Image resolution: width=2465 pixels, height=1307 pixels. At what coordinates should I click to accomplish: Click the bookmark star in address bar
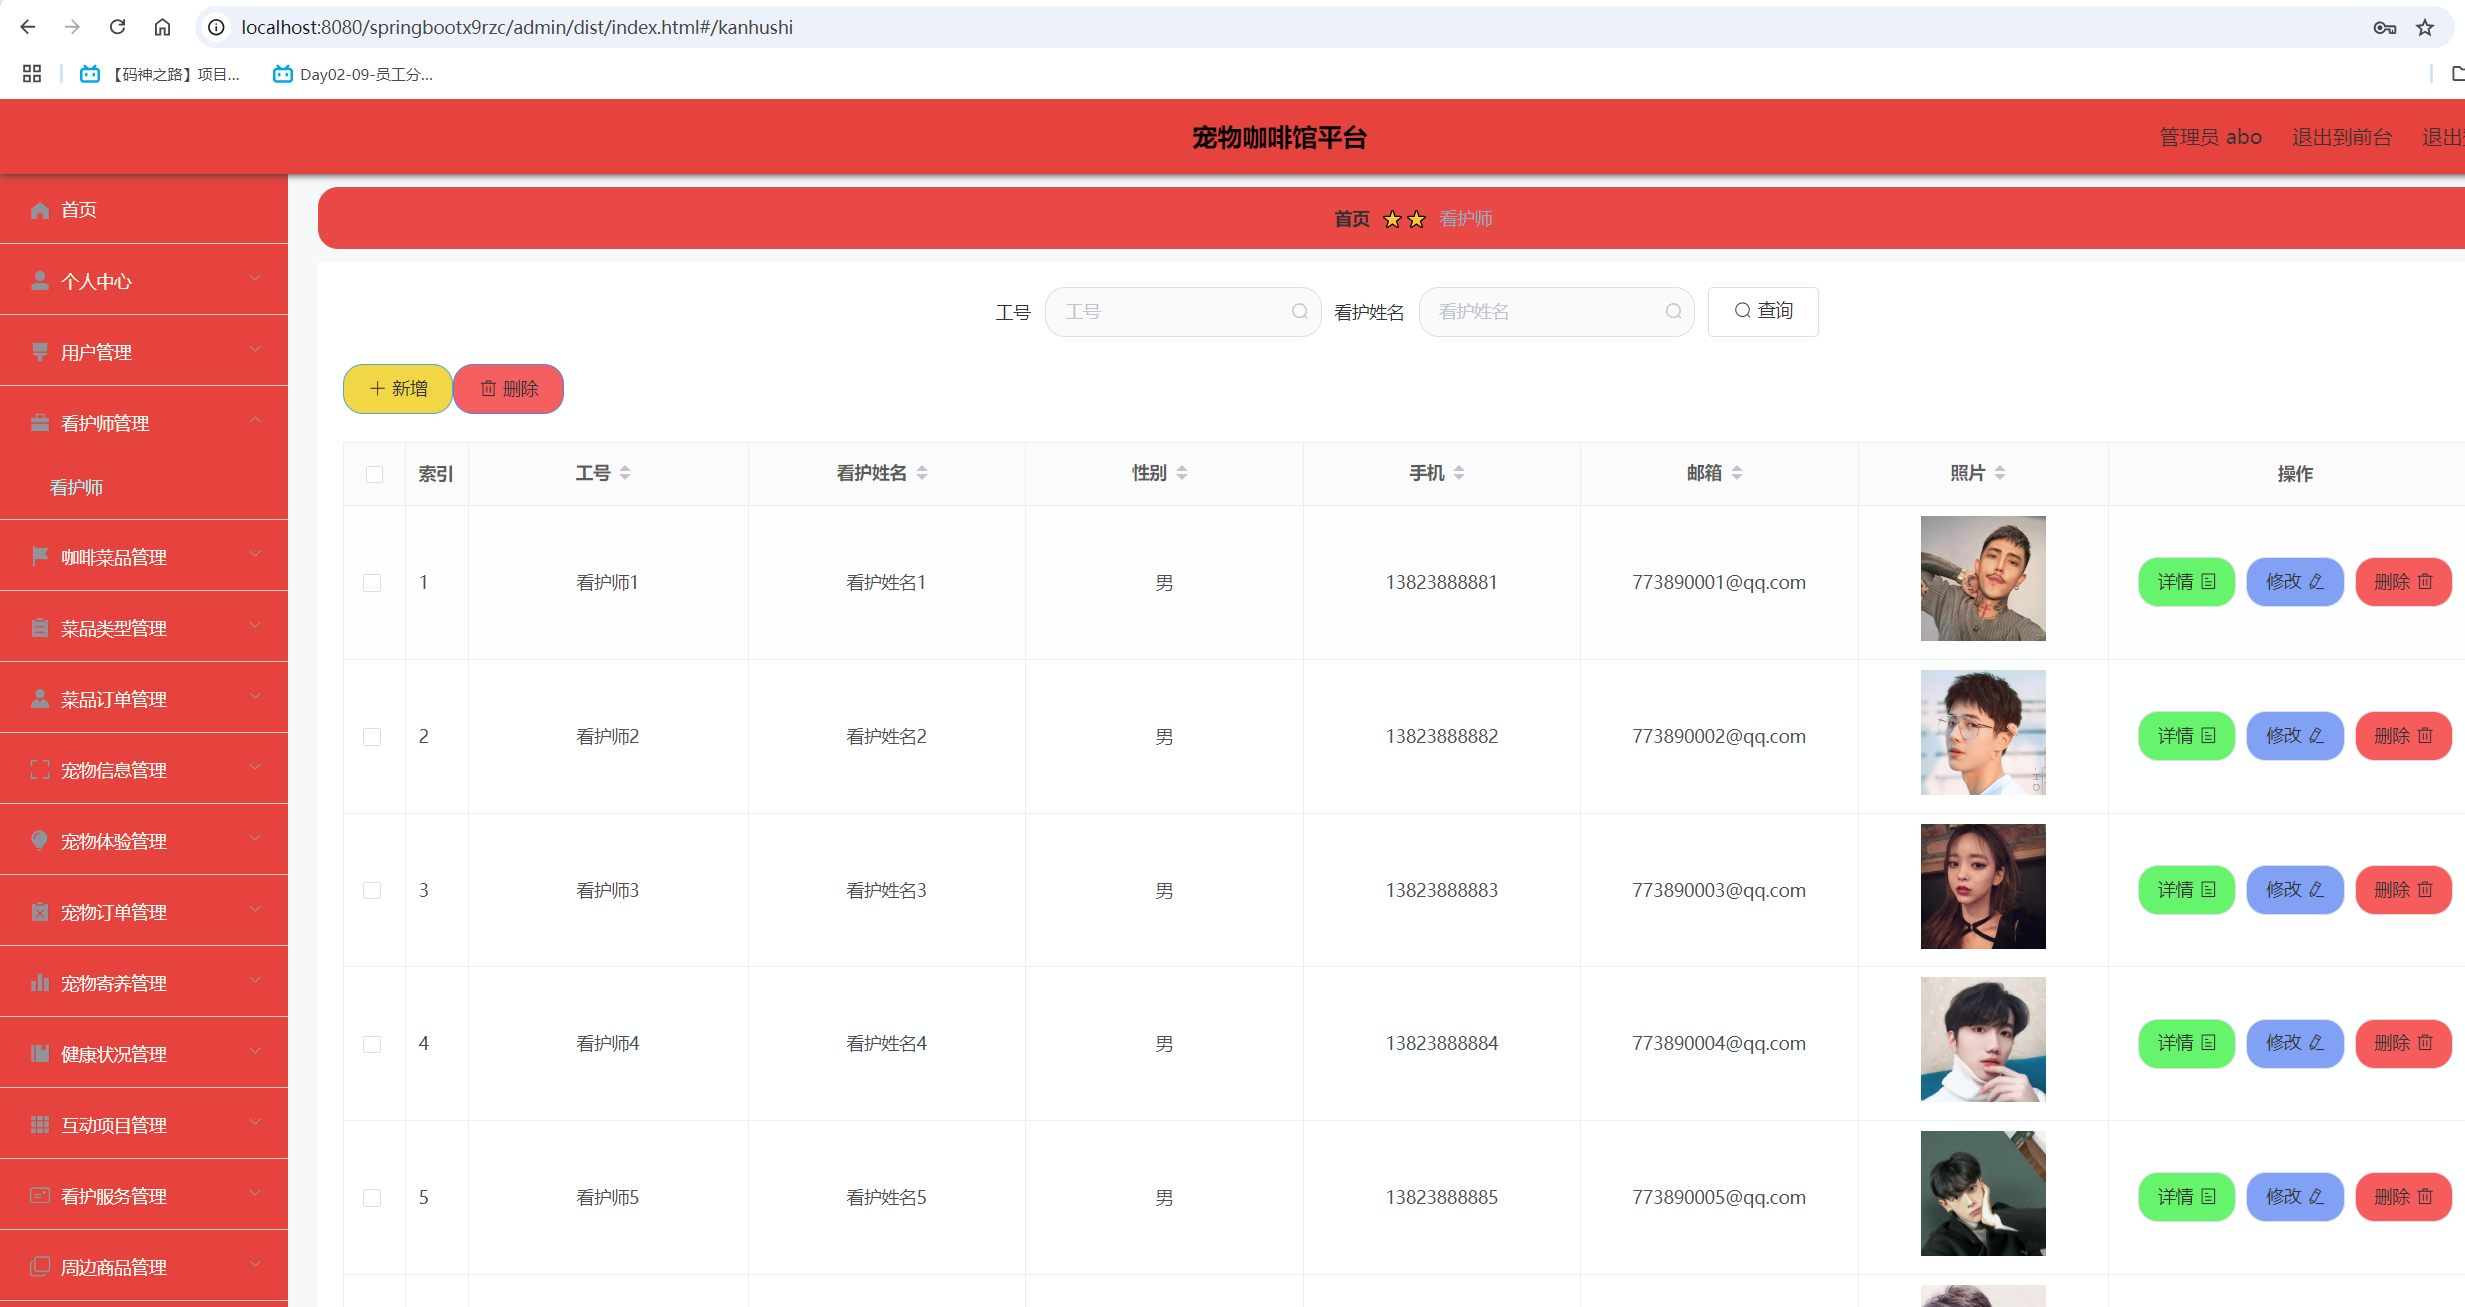[x=2424, y=28]
